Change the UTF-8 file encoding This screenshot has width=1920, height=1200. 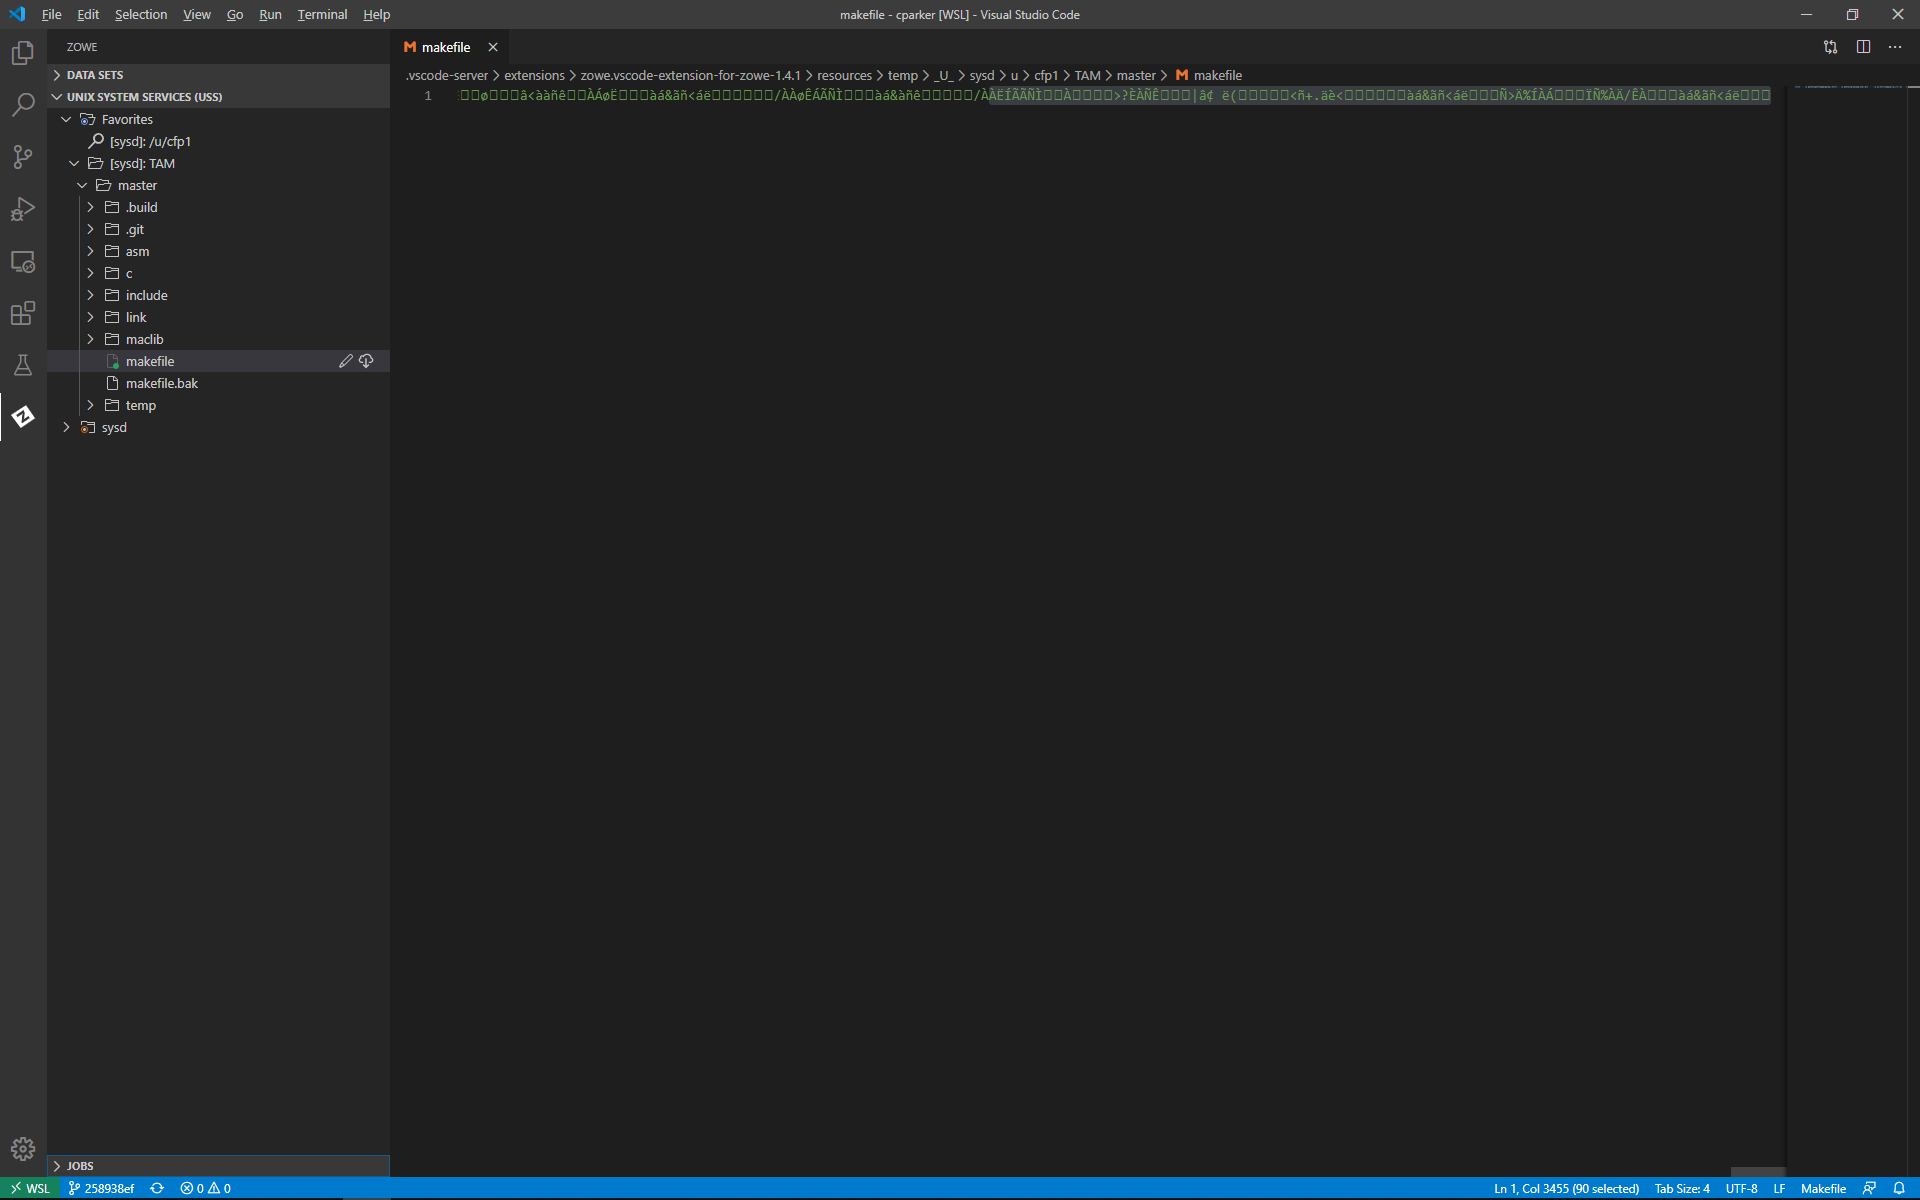coord(1741,1188)
